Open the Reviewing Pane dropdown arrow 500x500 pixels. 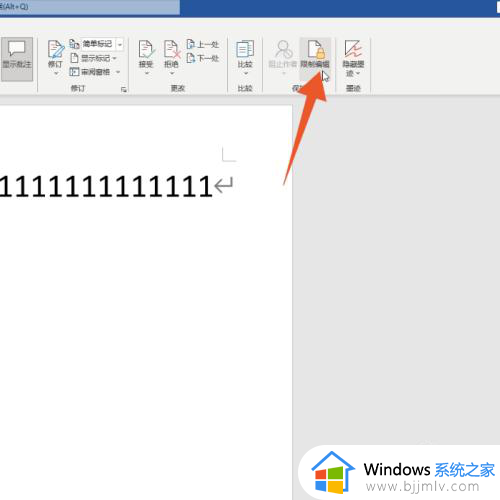(118, 72)
